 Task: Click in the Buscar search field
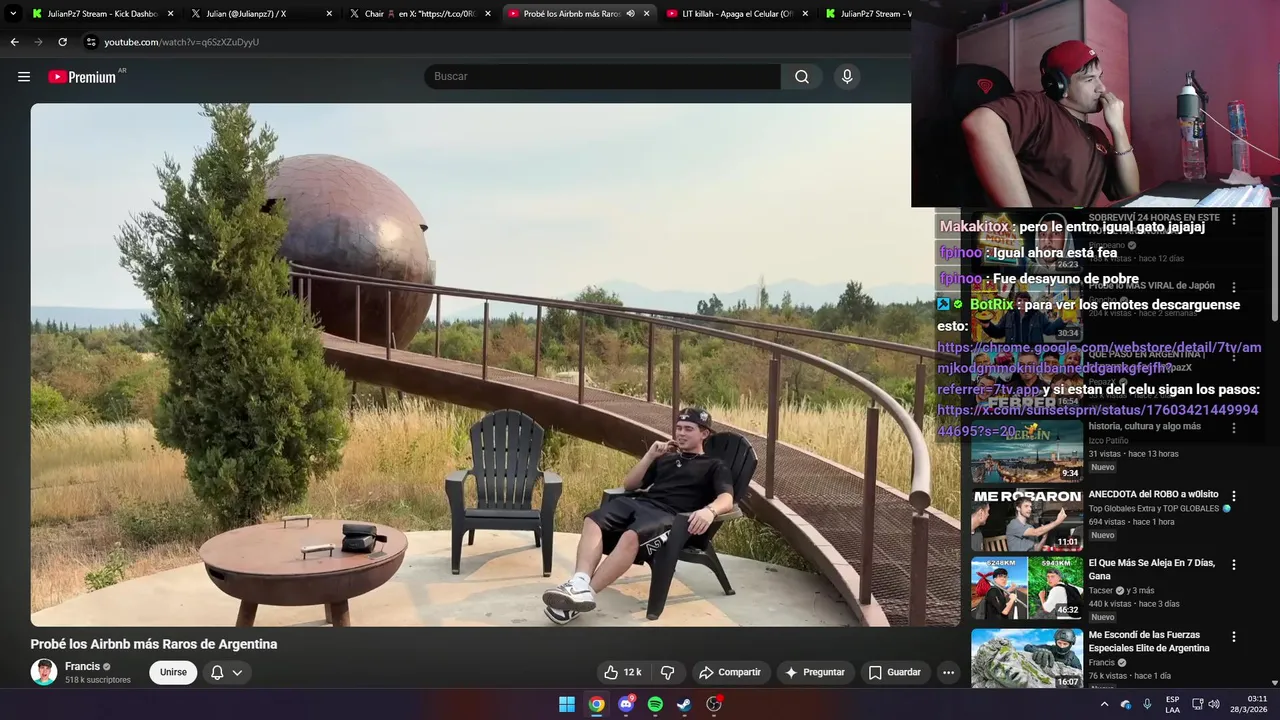click(x=602, y=76)
